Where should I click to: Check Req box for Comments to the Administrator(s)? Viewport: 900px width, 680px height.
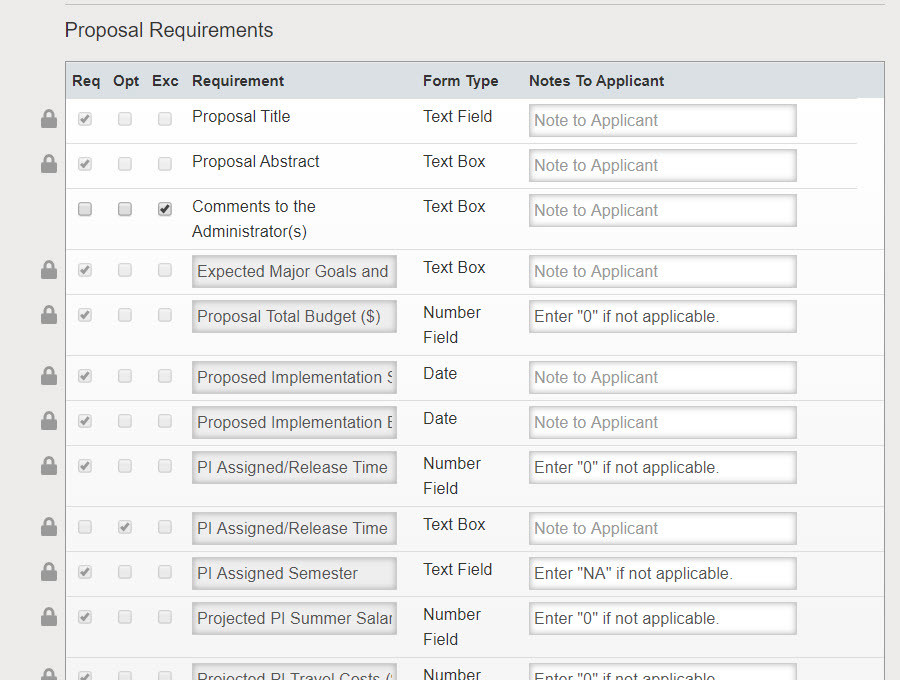pyautogui.click(x=85, y=209)
